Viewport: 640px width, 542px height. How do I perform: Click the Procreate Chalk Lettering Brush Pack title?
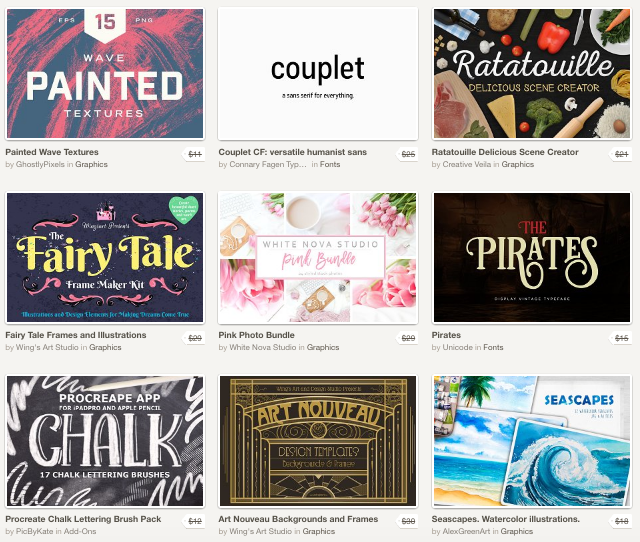click(83, 519)
